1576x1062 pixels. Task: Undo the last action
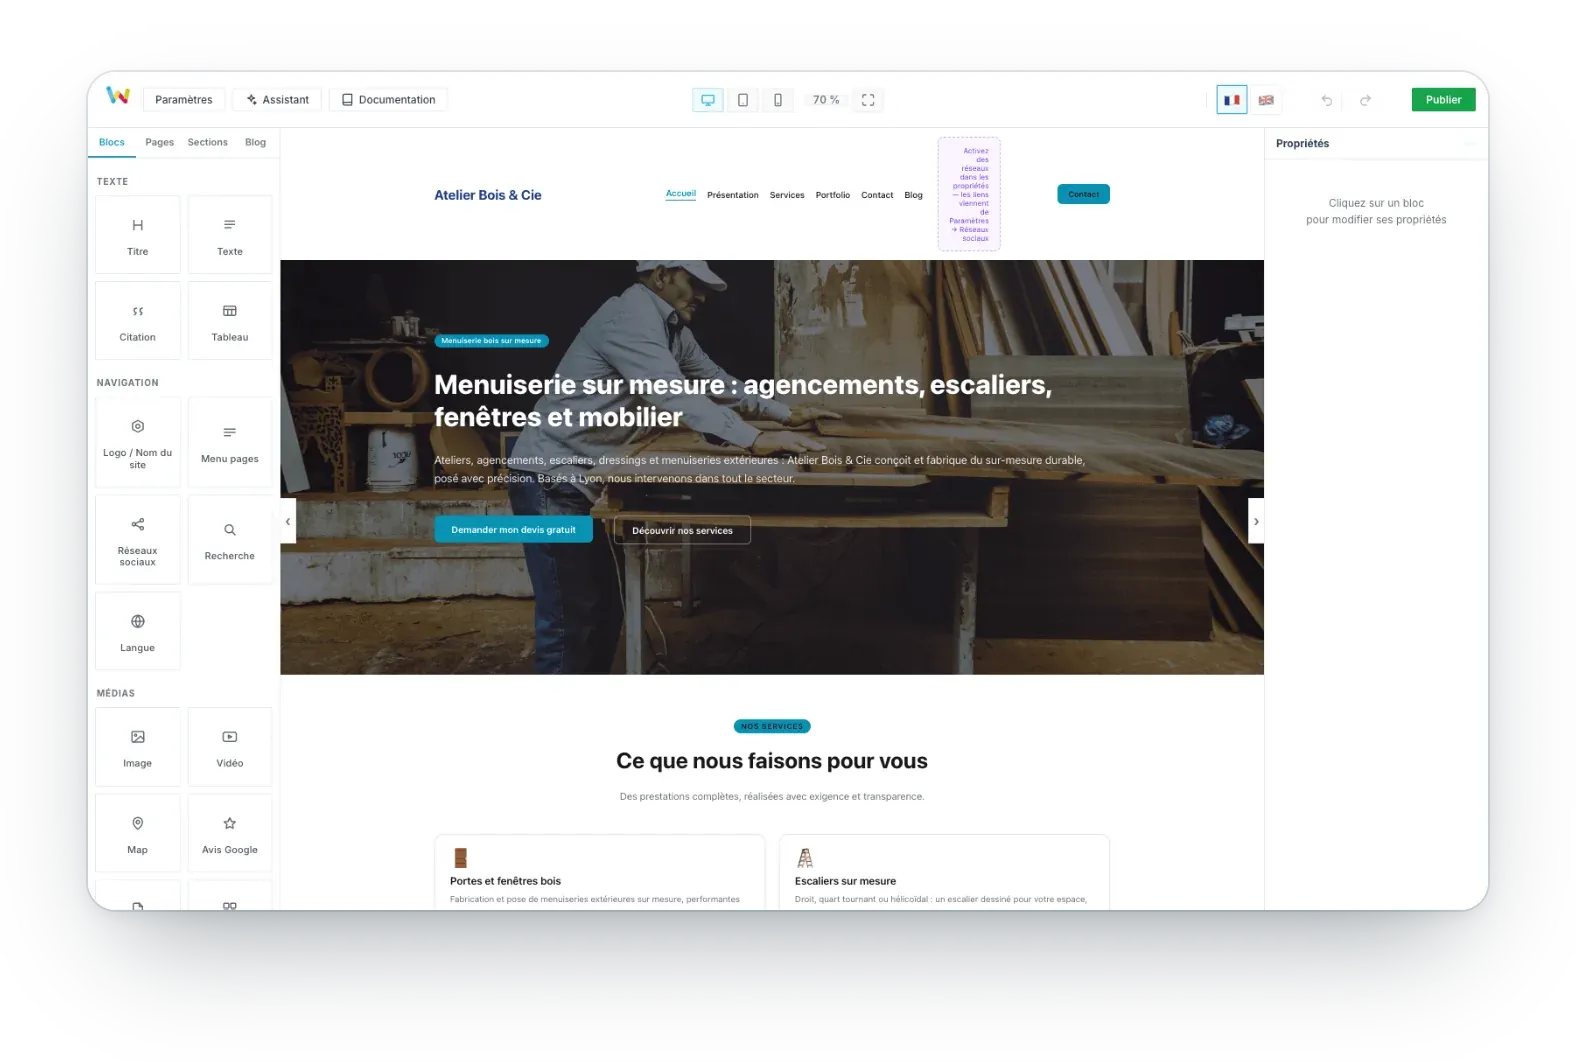[x=1327, y=100]
